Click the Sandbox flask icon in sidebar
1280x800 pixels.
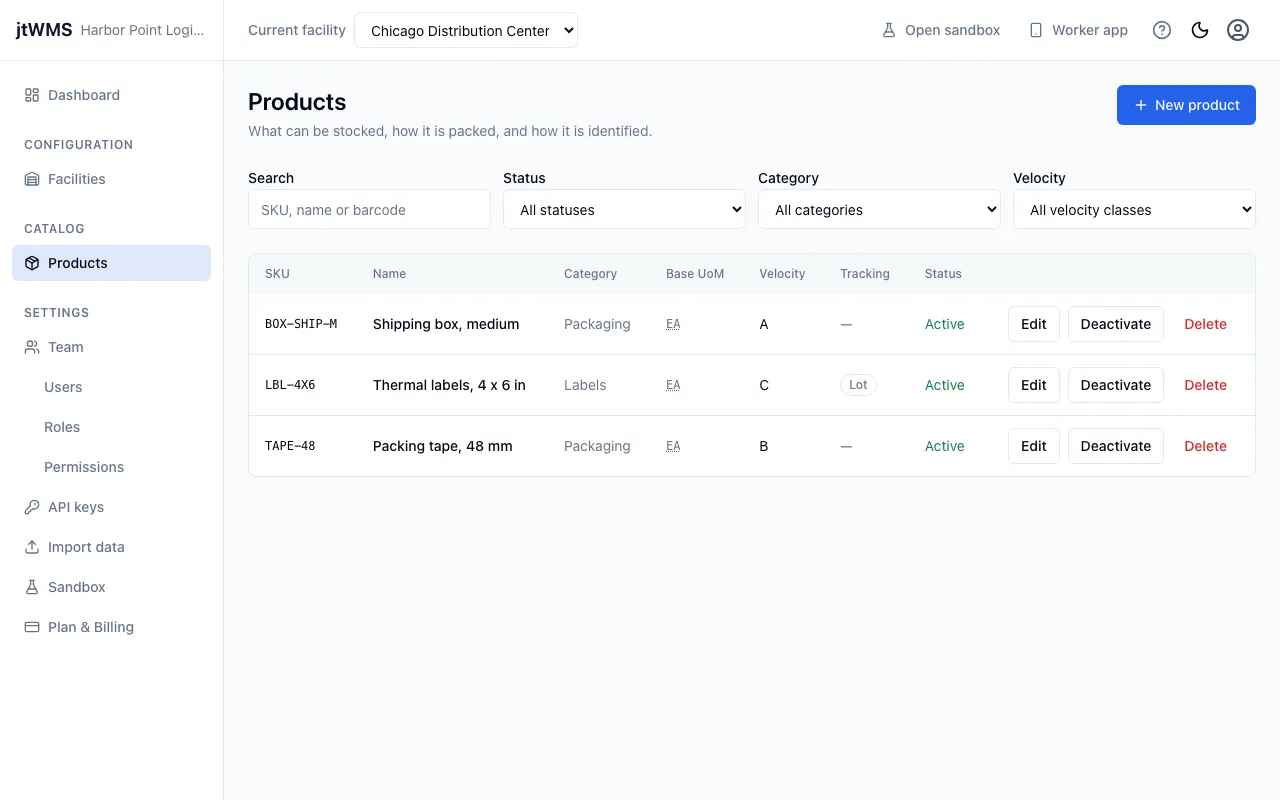(x=32, y=587)
